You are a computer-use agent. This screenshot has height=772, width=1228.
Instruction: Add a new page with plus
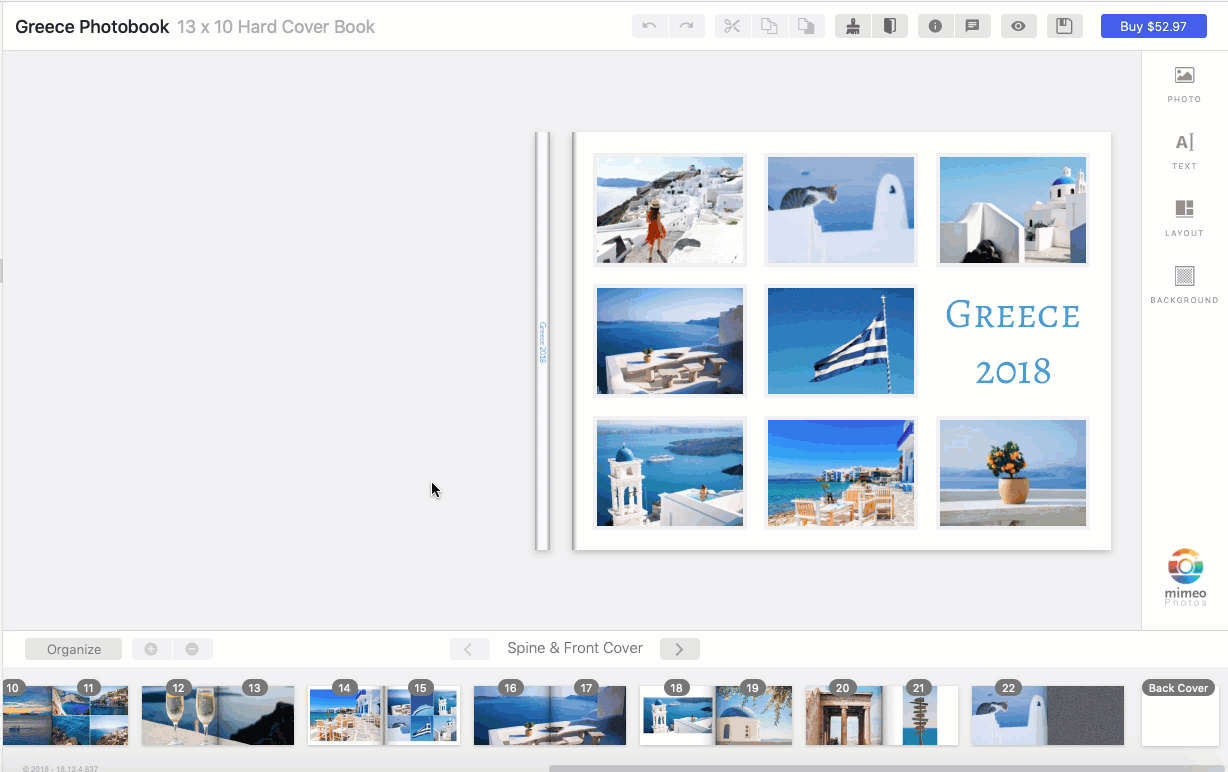pyautogui.click(x=152, y=649)
